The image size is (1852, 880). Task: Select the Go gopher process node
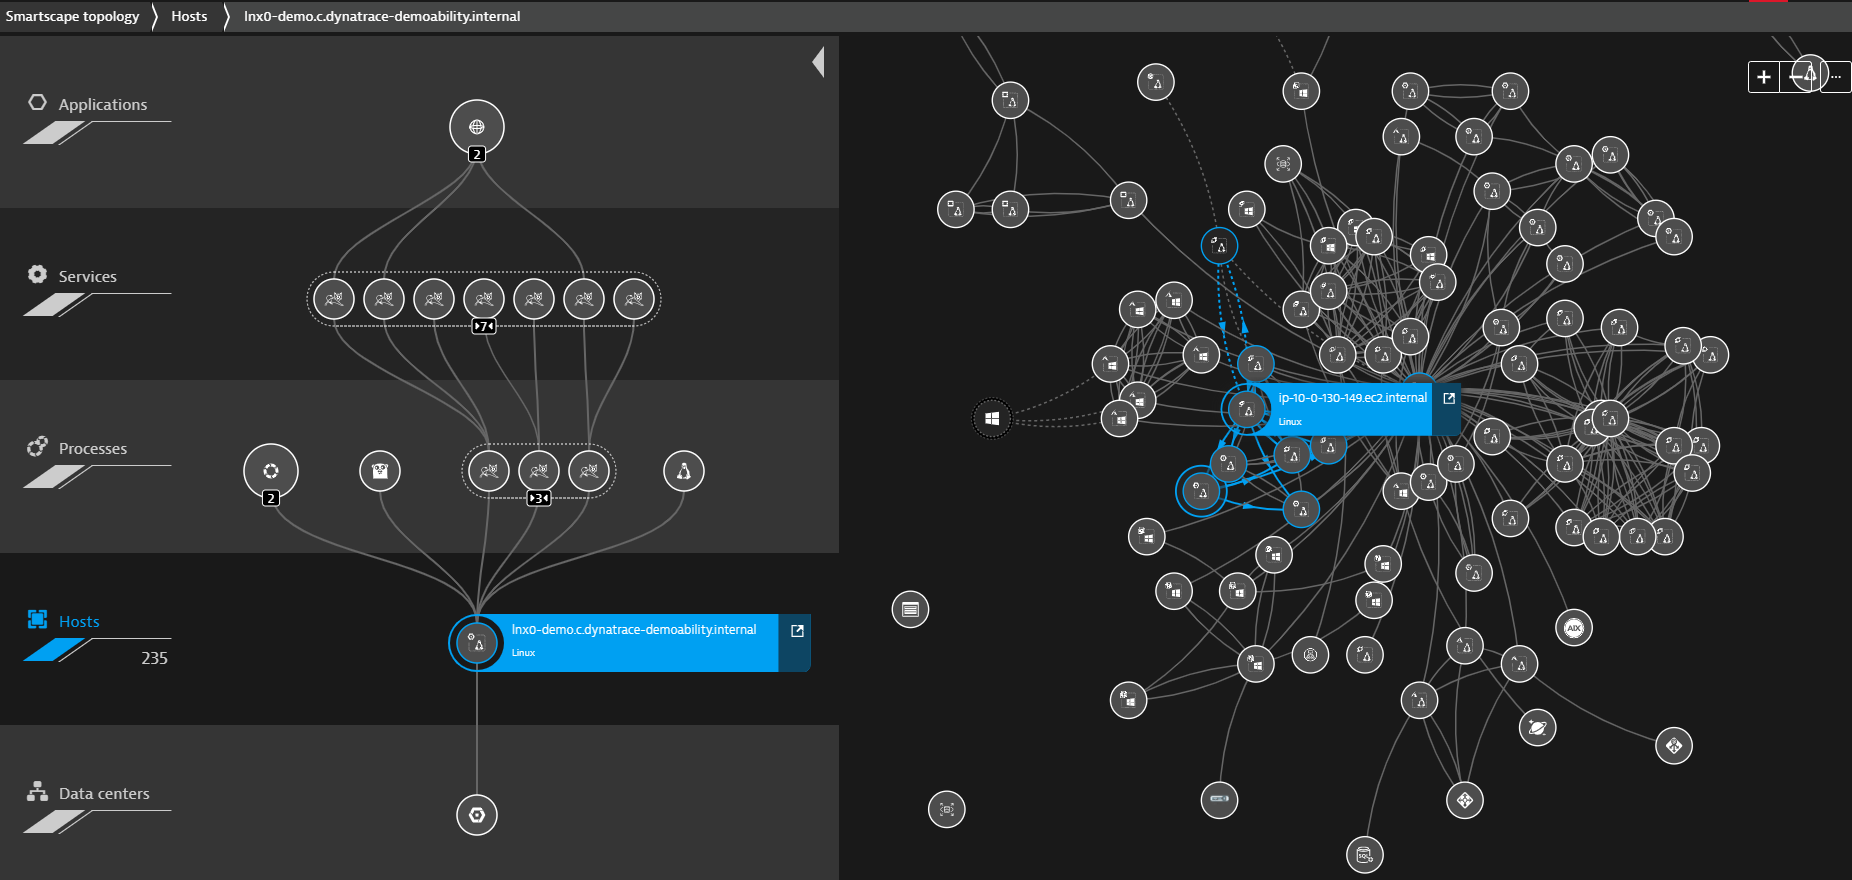pos(380,471)
